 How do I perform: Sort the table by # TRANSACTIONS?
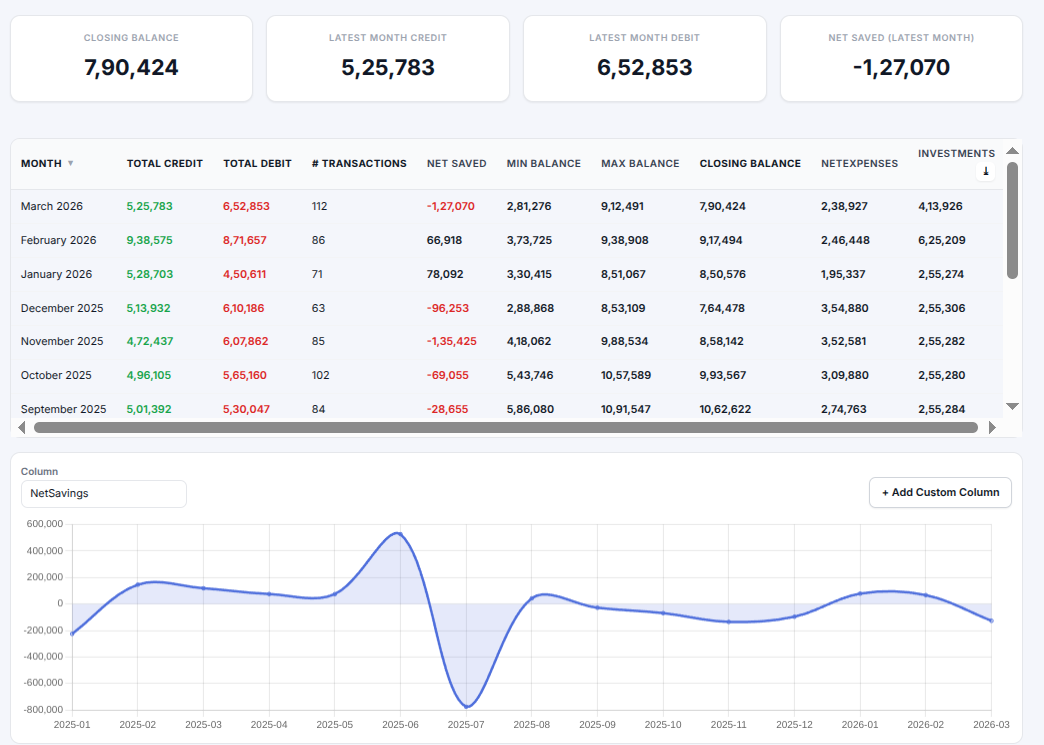(x=359, y=163)
